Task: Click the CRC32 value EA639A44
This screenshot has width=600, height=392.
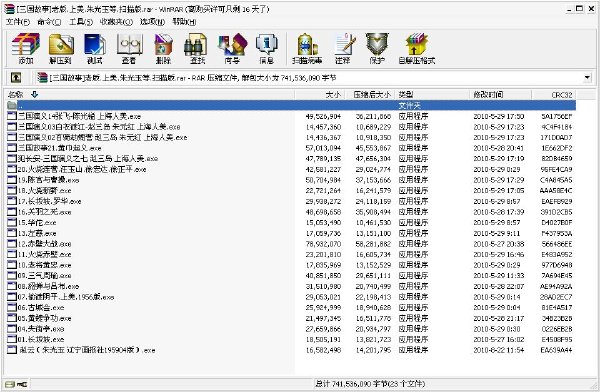Action: (x=556, y=350)
